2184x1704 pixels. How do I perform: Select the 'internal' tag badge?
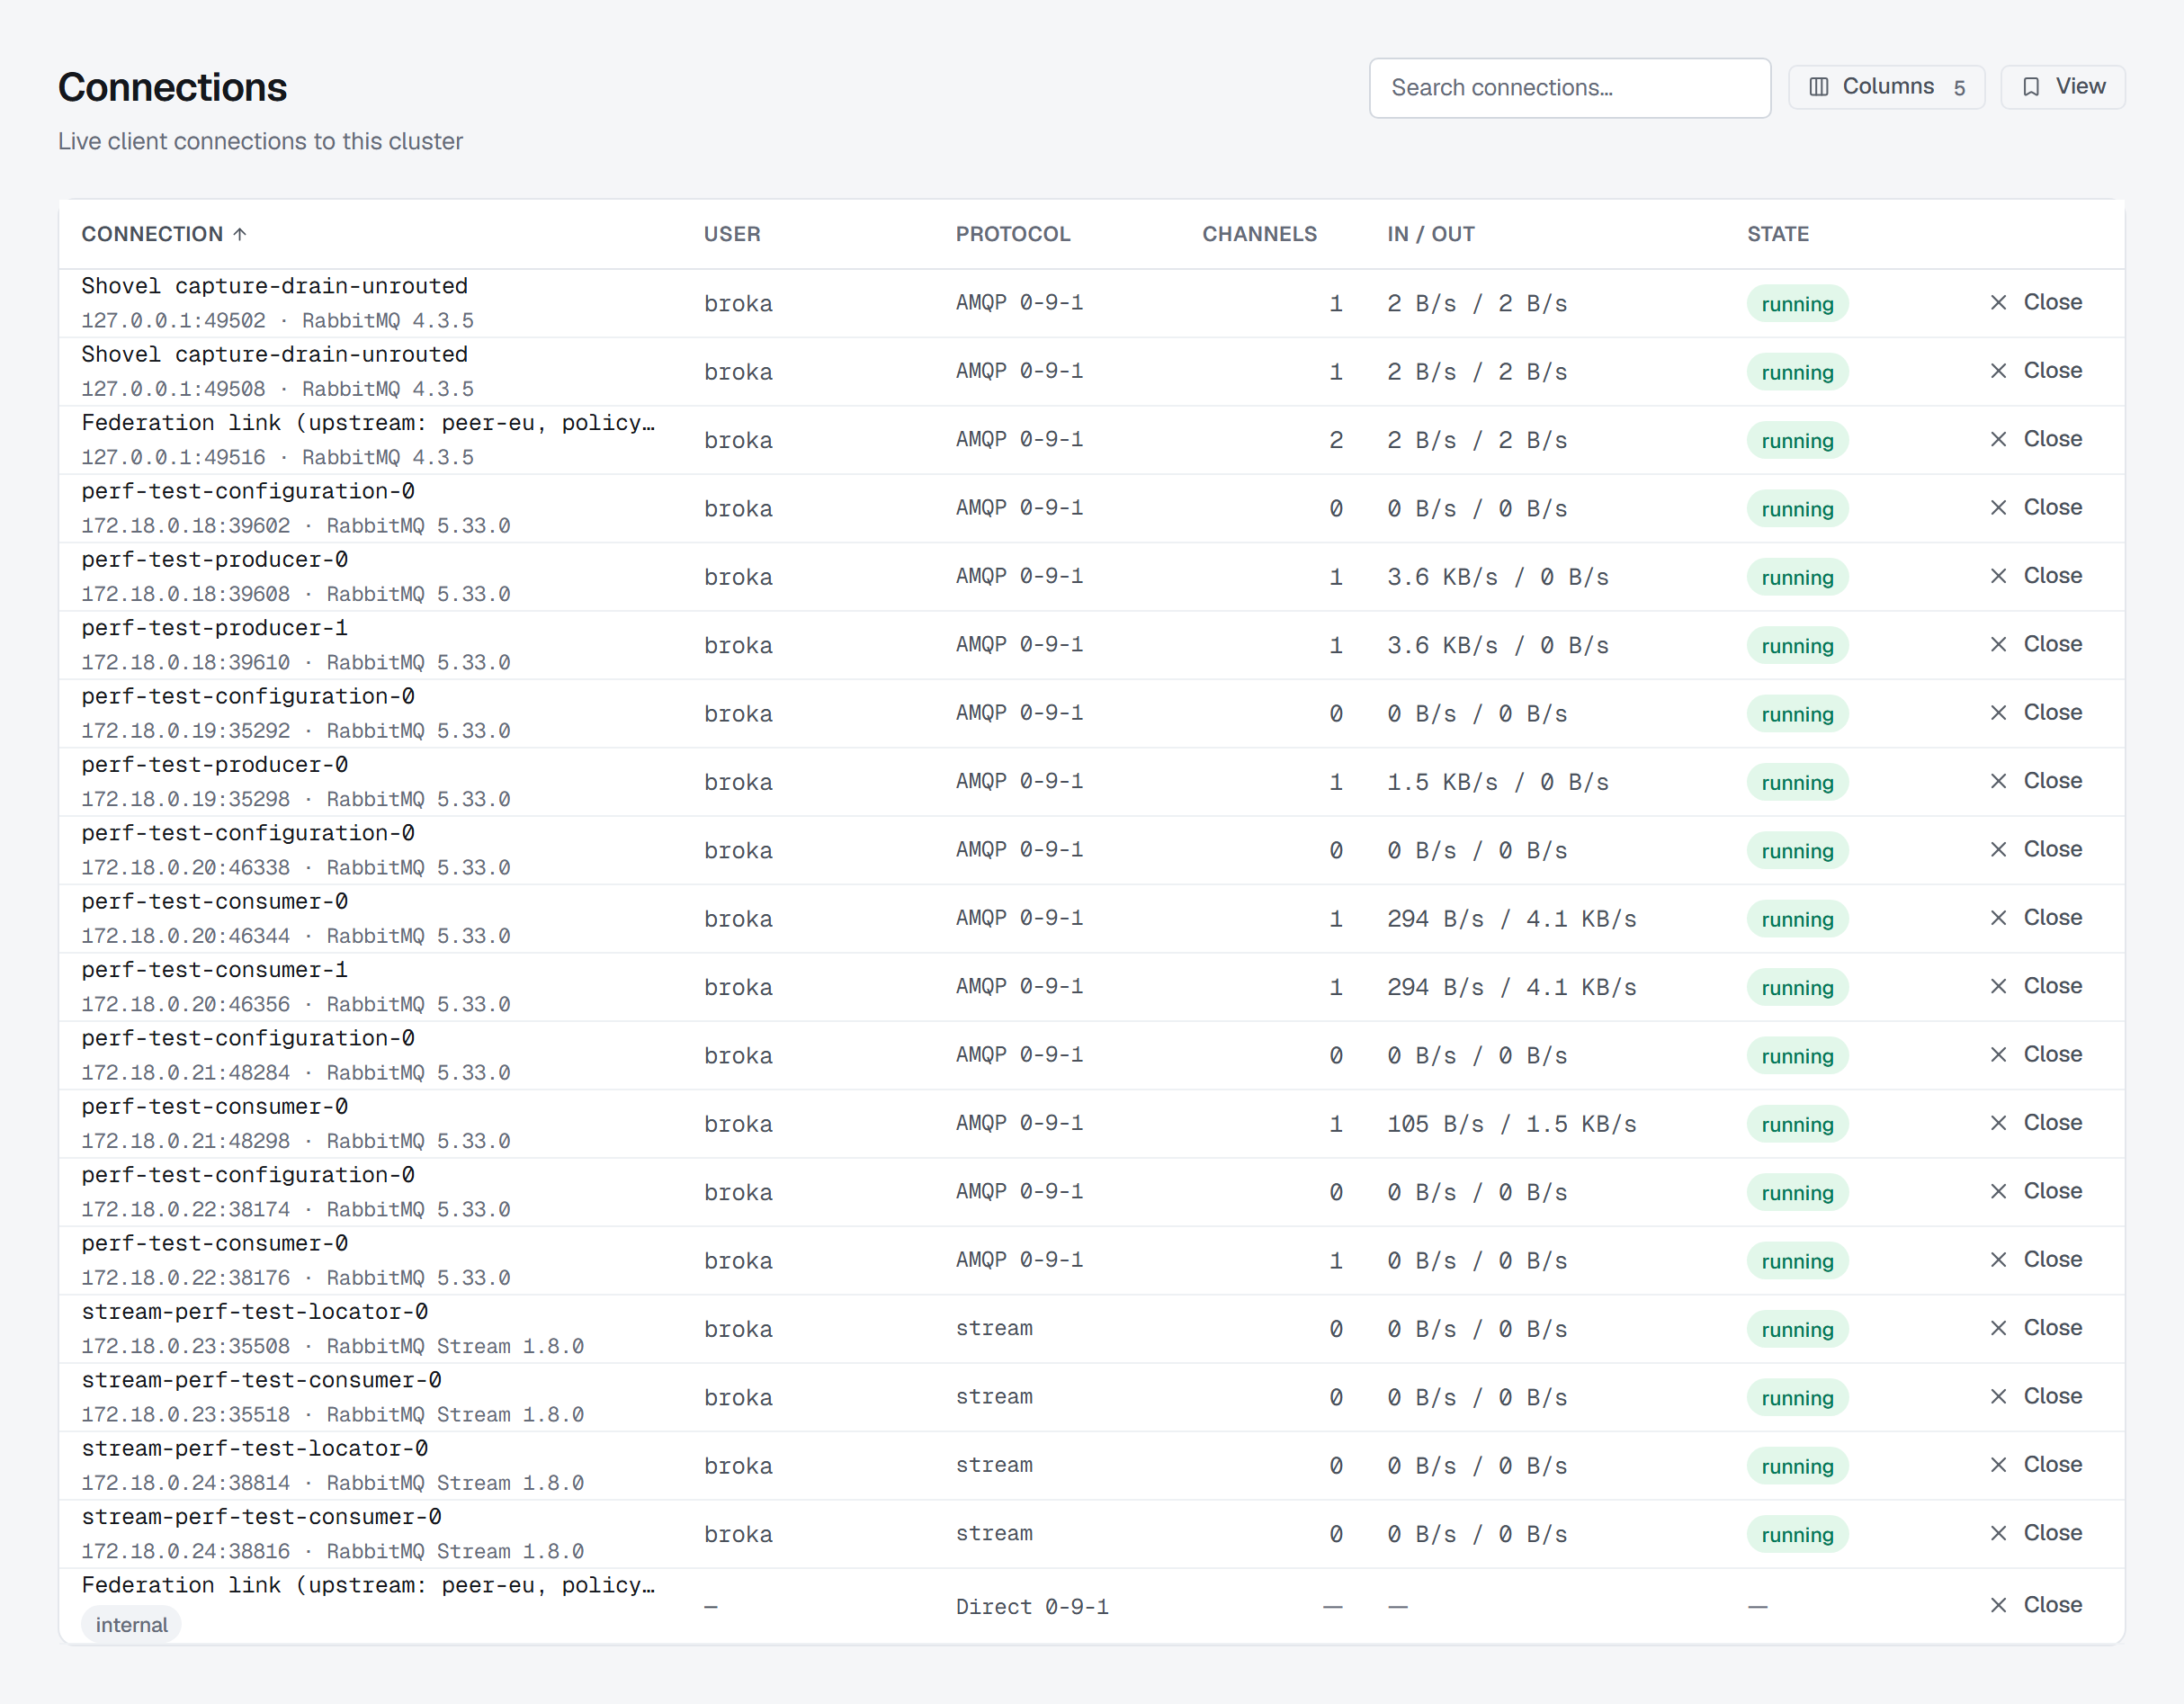[x=131, y=1625]
